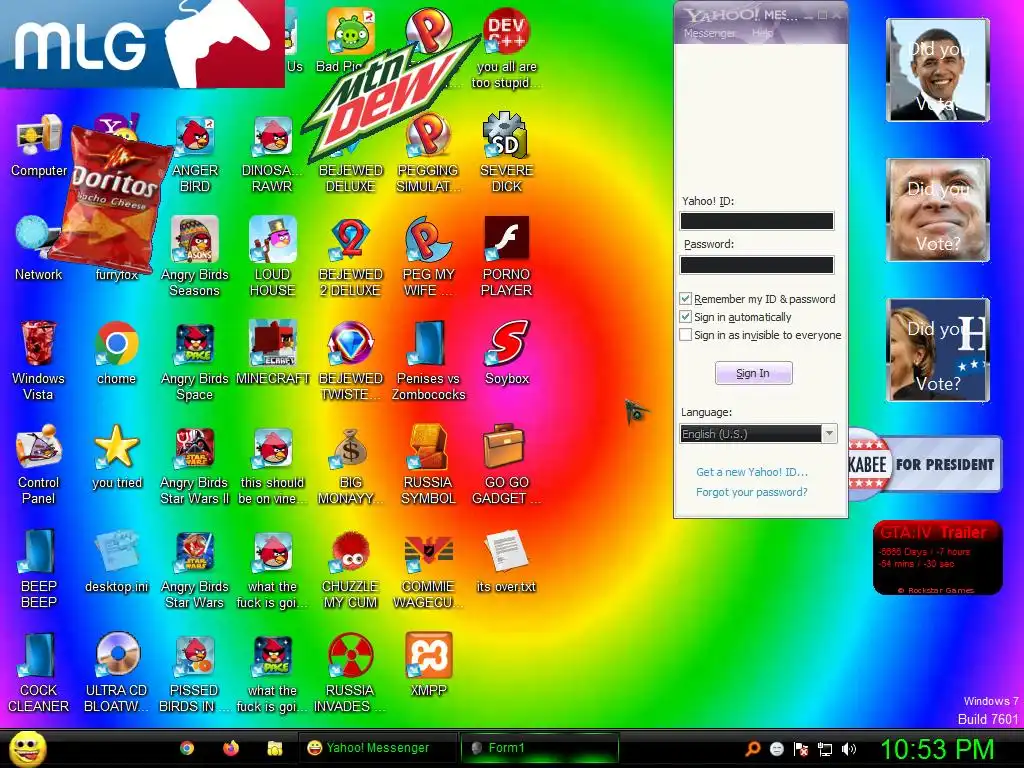Select 'this should be on vine' icon

pos(272,464)
